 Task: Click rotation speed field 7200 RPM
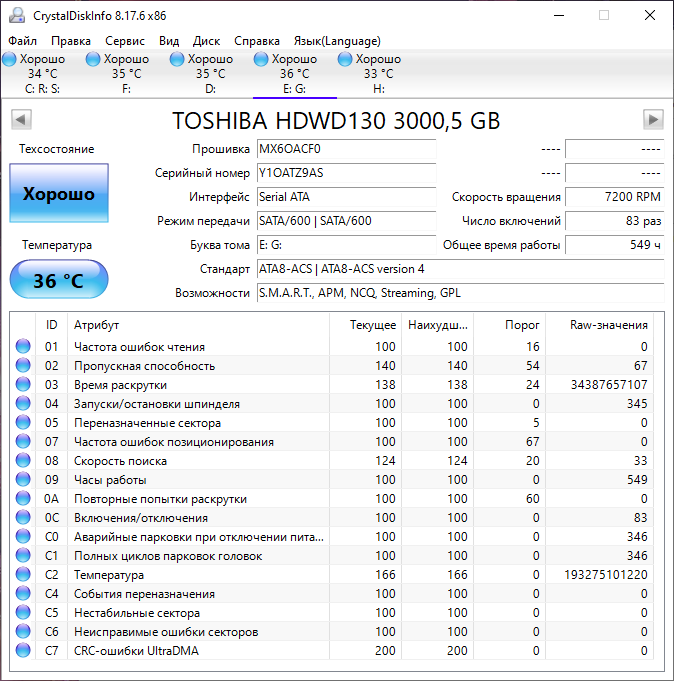(x=615, y=197)
